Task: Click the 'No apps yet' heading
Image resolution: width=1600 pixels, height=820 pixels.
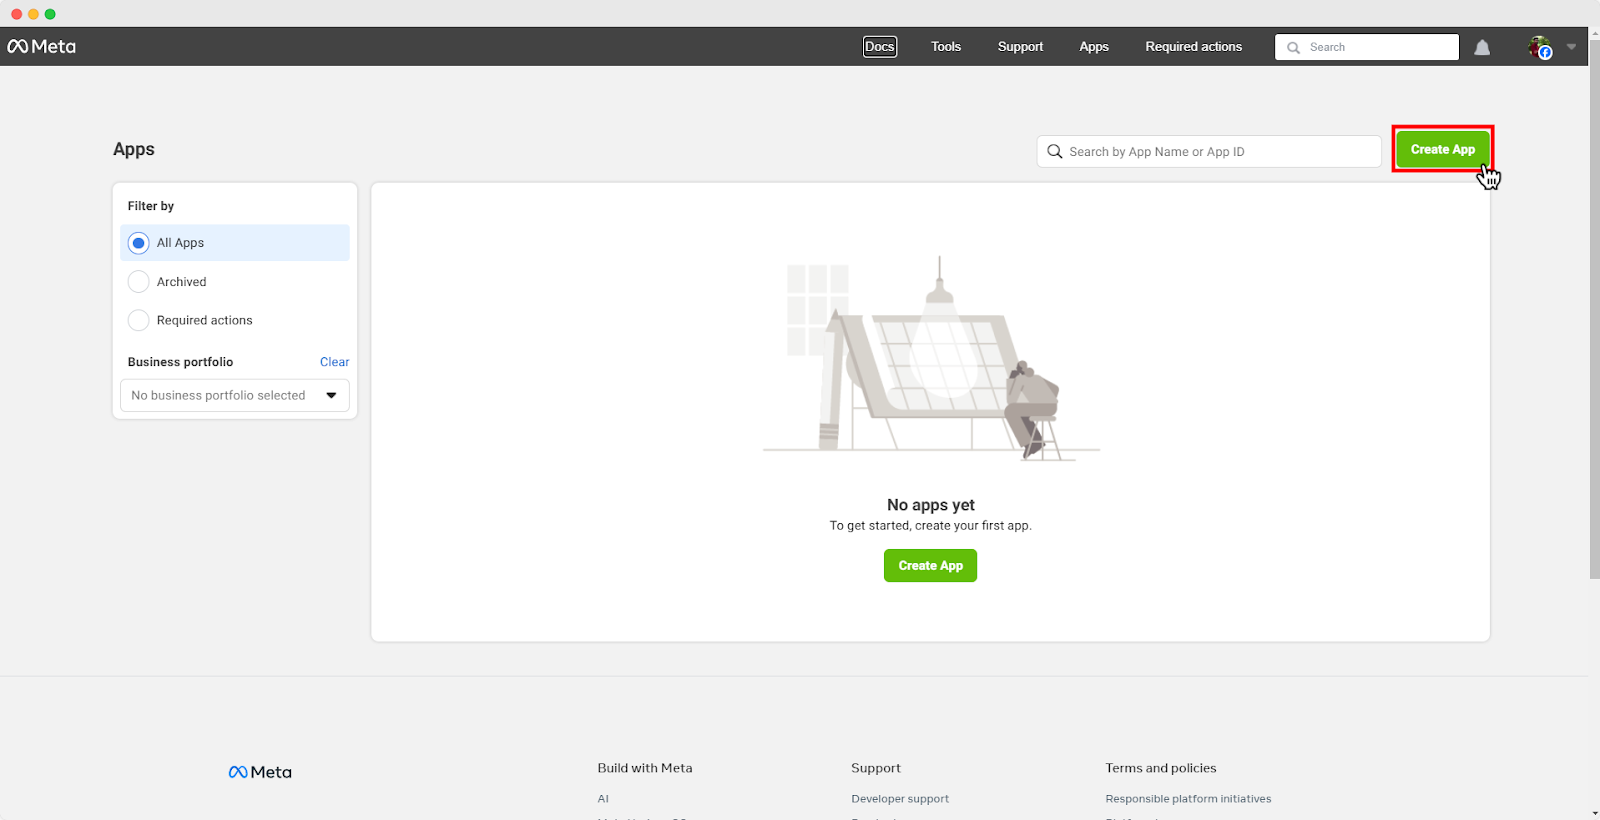Action: coord(931,505)
